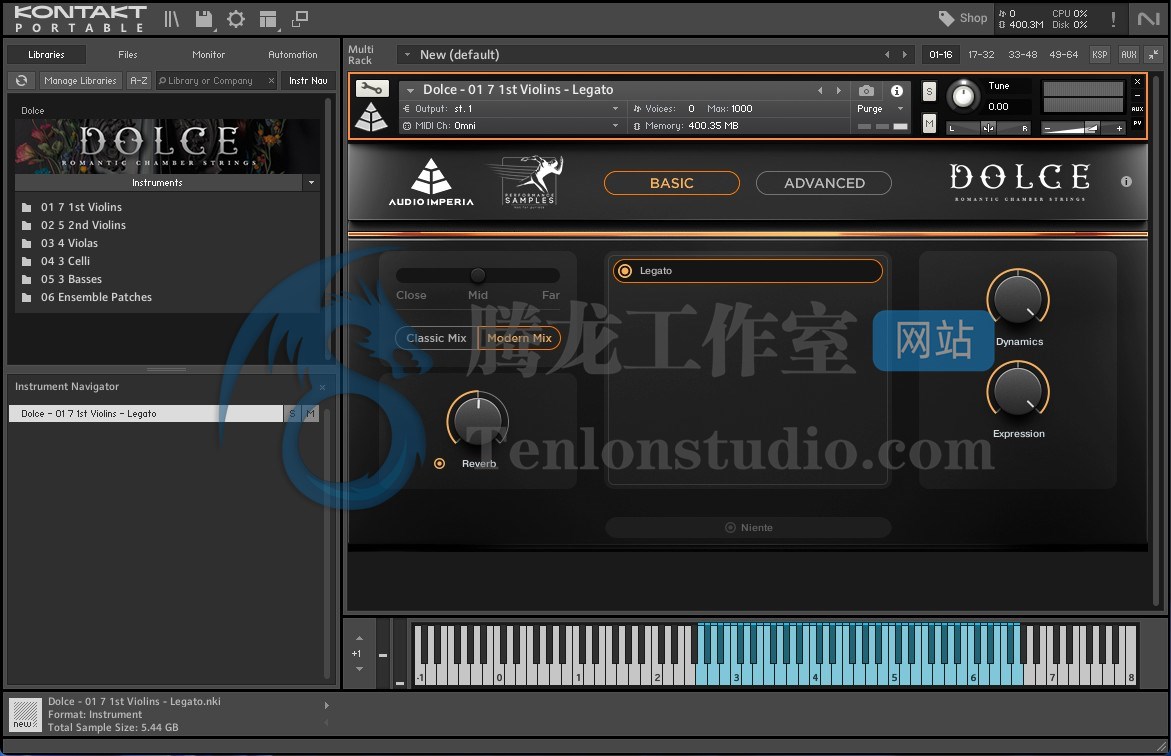This screenshot has width=1171, height=756.
Task: Open the 01 7 1st Violins folder
Action: (81, 207)
